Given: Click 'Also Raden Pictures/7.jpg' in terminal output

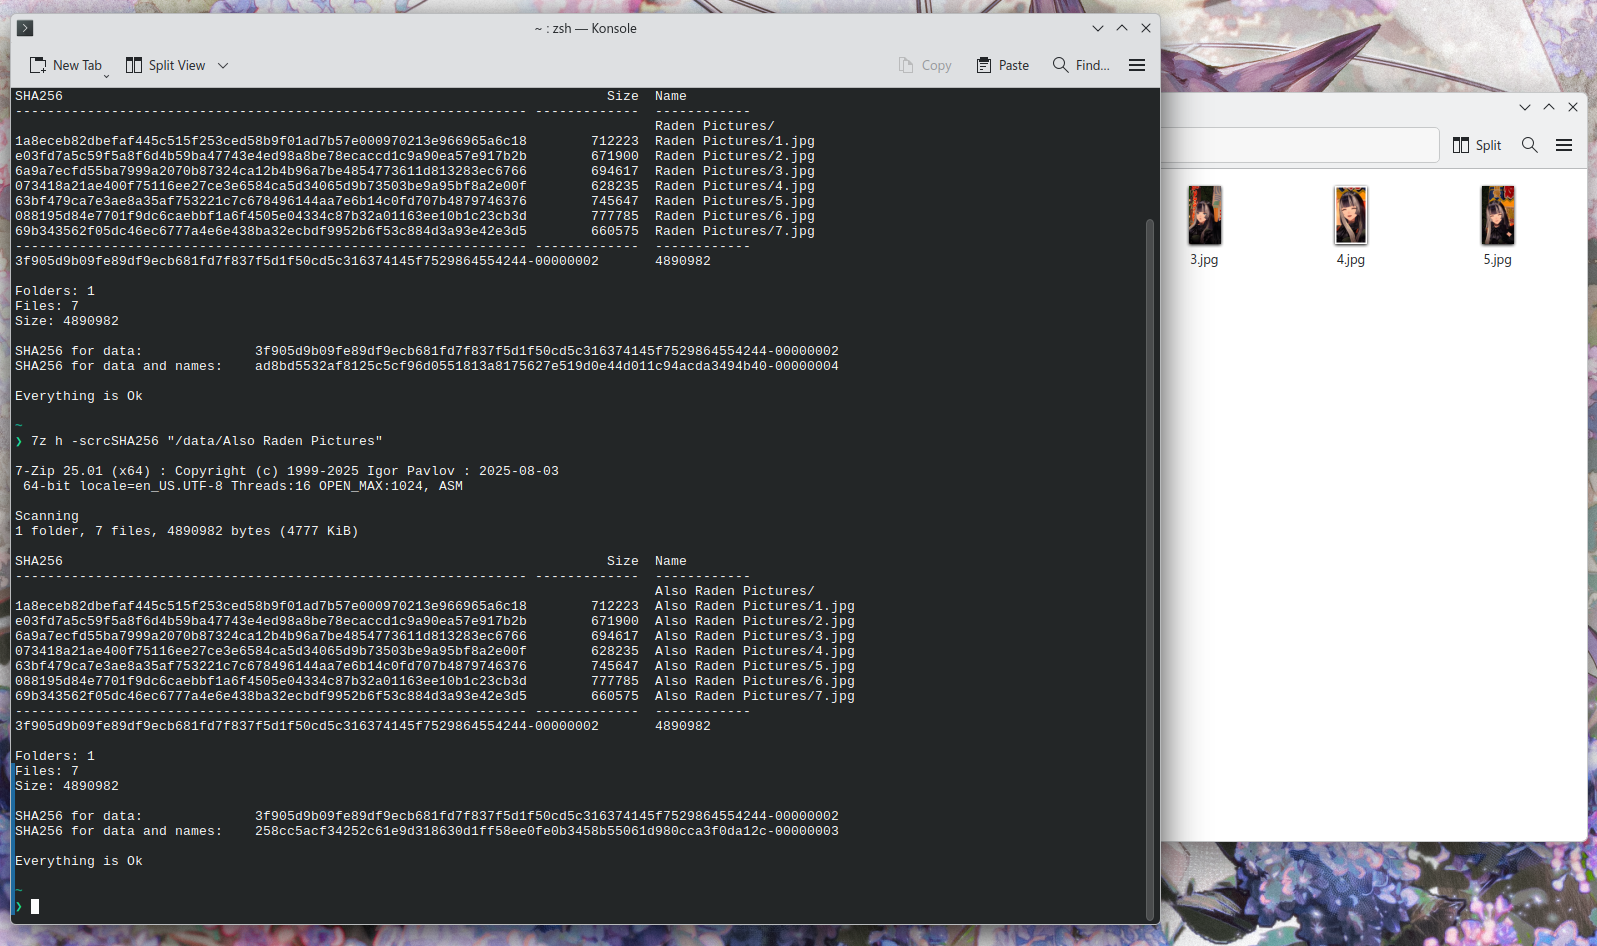Looking at the screenshot, I should tap(755, 696).
